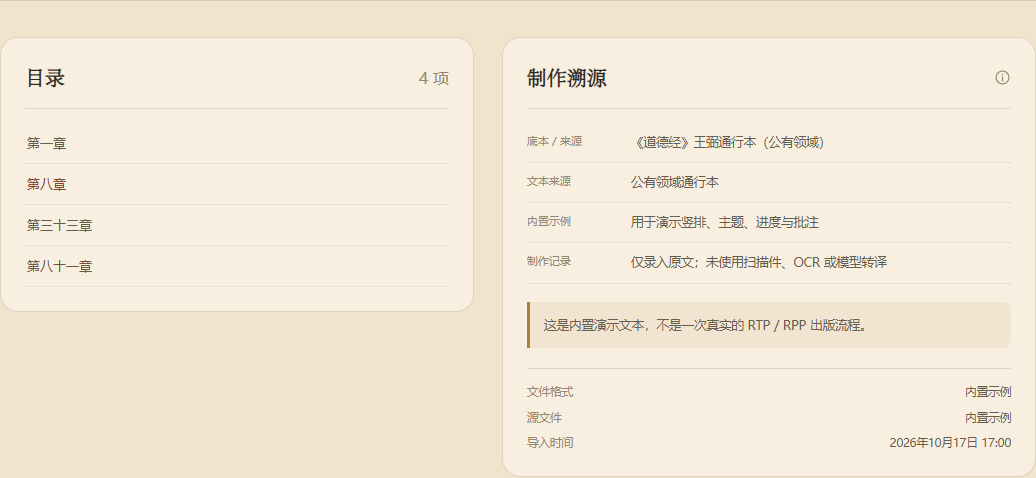
Task: Open 第一章 in the table of contents
Action: 237,143
